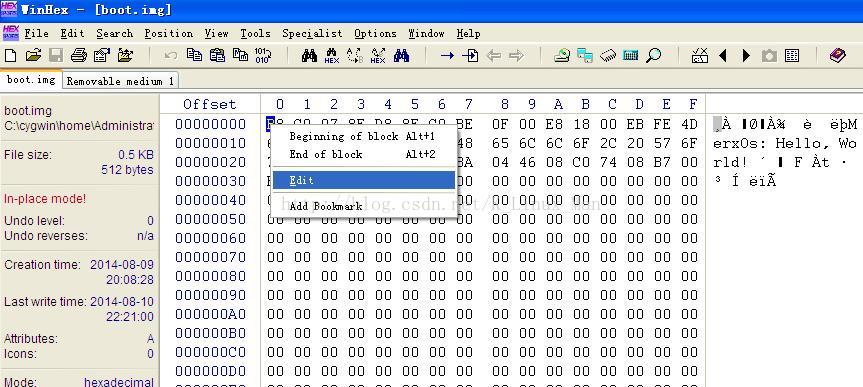Screen dimensions: 863x387
Task: Click the Offset column header
Action: 210,104
